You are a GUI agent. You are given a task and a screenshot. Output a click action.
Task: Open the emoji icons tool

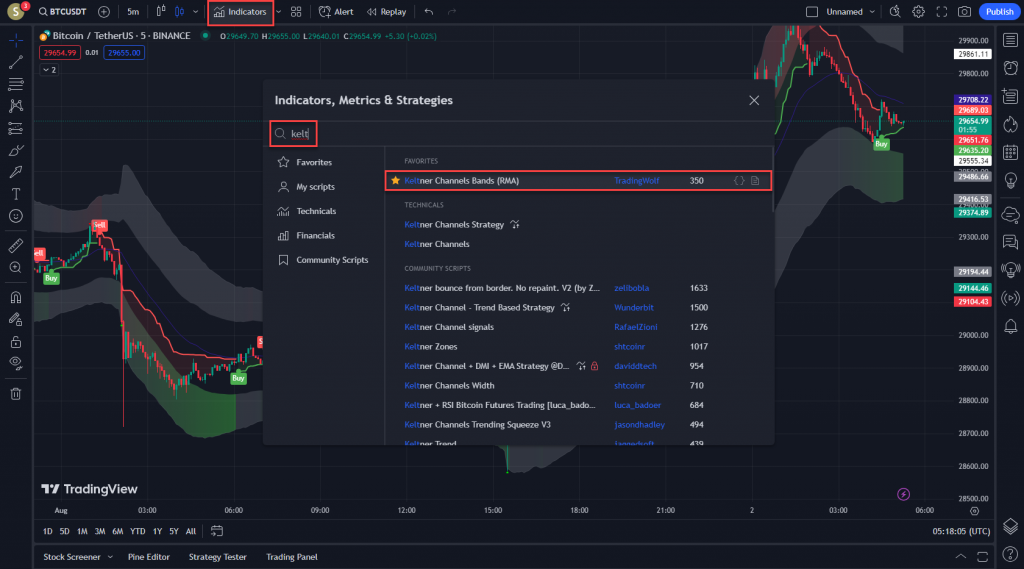[x=16, y=216]
